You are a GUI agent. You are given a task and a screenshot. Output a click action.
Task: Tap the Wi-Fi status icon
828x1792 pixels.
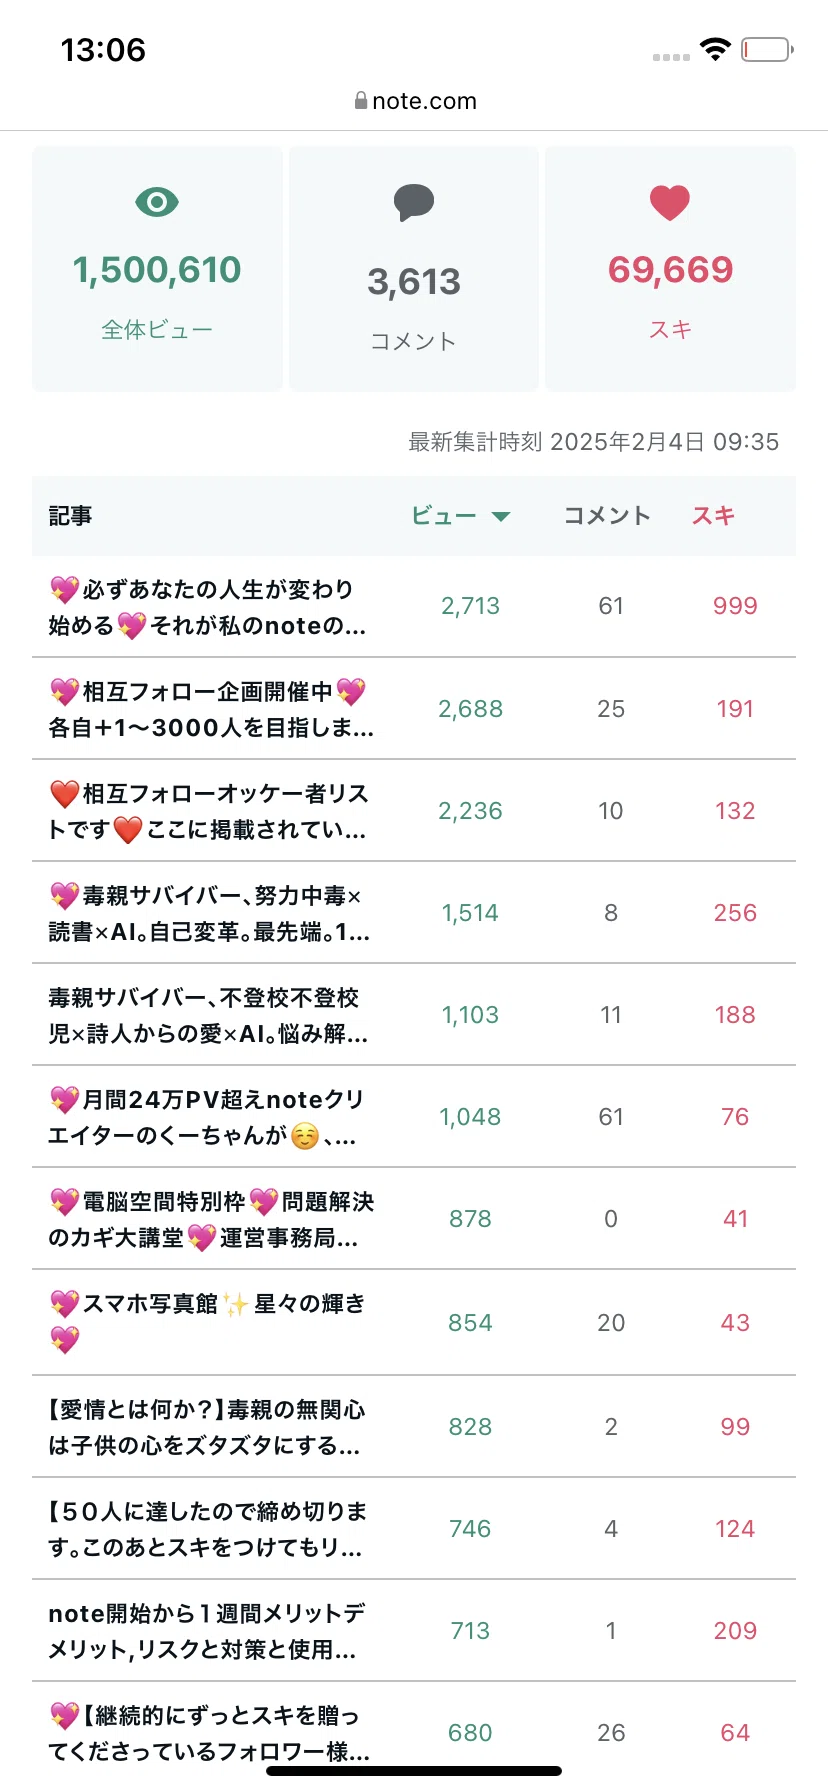pyautogui.click(x=715, y=49)
